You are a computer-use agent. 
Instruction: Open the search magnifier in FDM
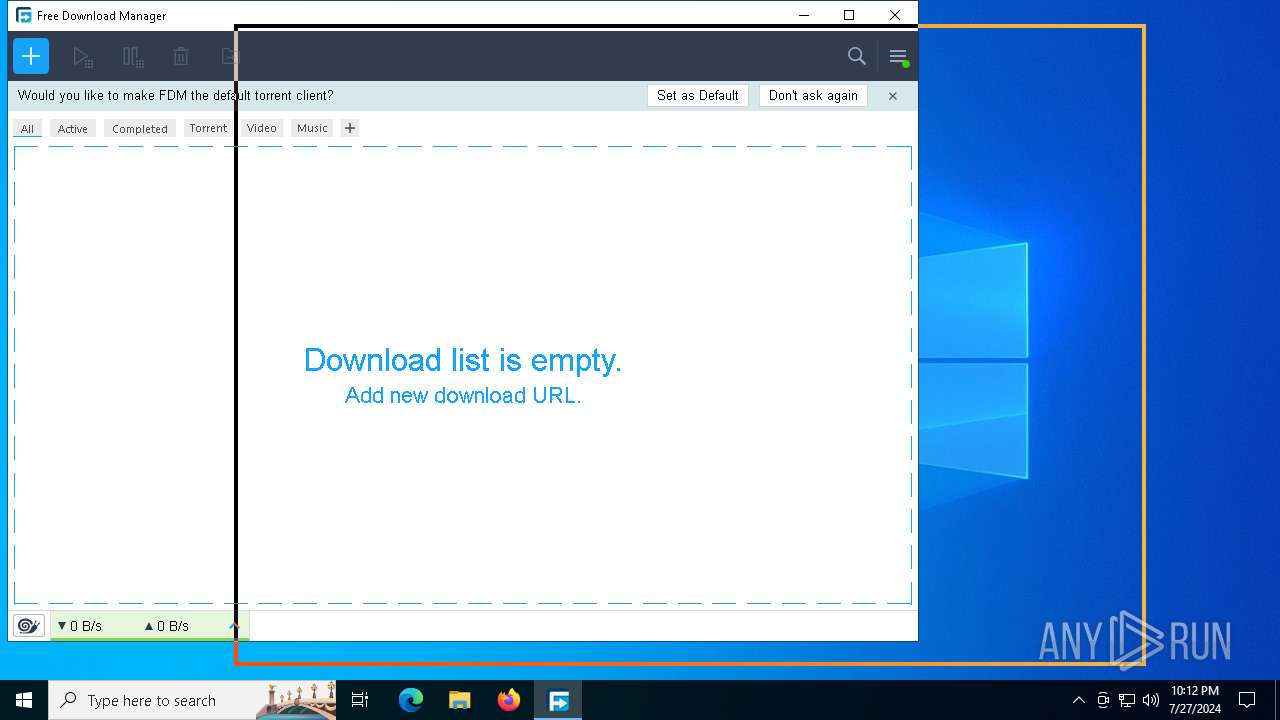click(857, 57)
